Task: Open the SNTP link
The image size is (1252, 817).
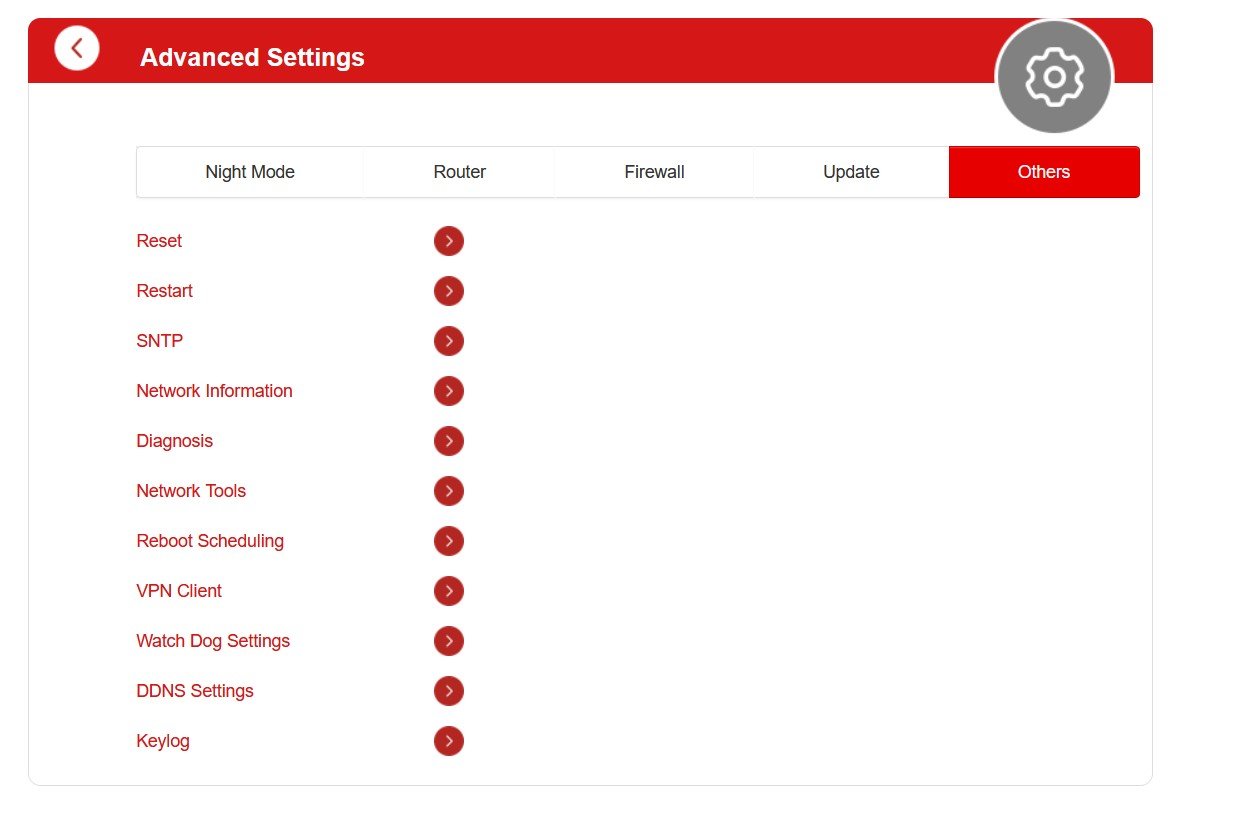Action: pos(160,341)
